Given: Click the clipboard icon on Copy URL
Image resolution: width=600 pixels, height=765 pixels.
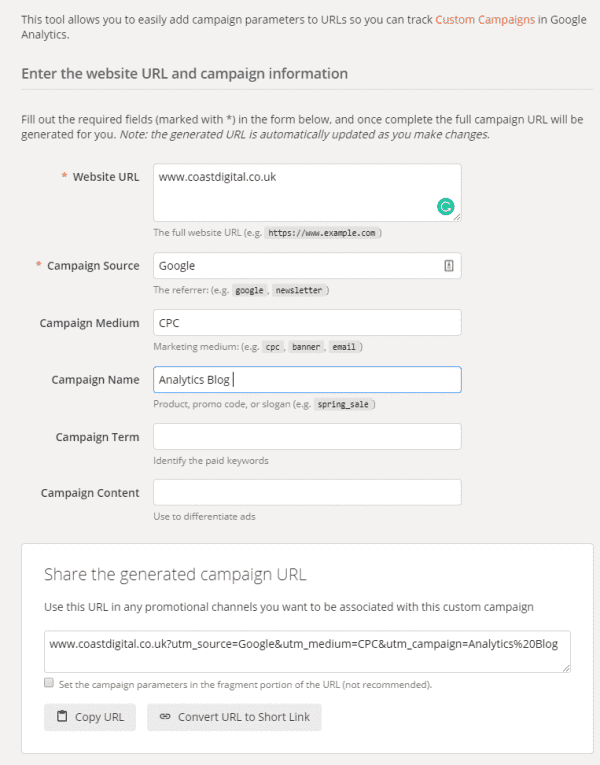Looking at the screenshot, I should coord(62,717).
